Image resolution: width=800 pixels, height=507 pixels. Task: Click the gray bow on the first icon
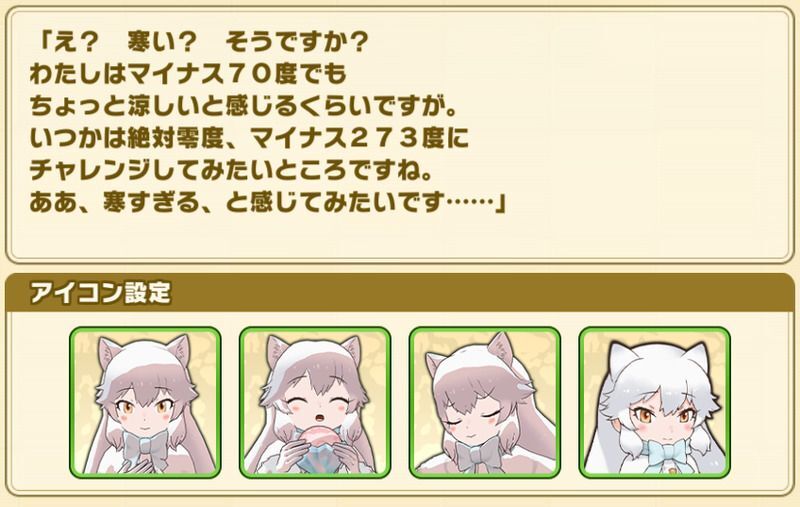[146, 446]
